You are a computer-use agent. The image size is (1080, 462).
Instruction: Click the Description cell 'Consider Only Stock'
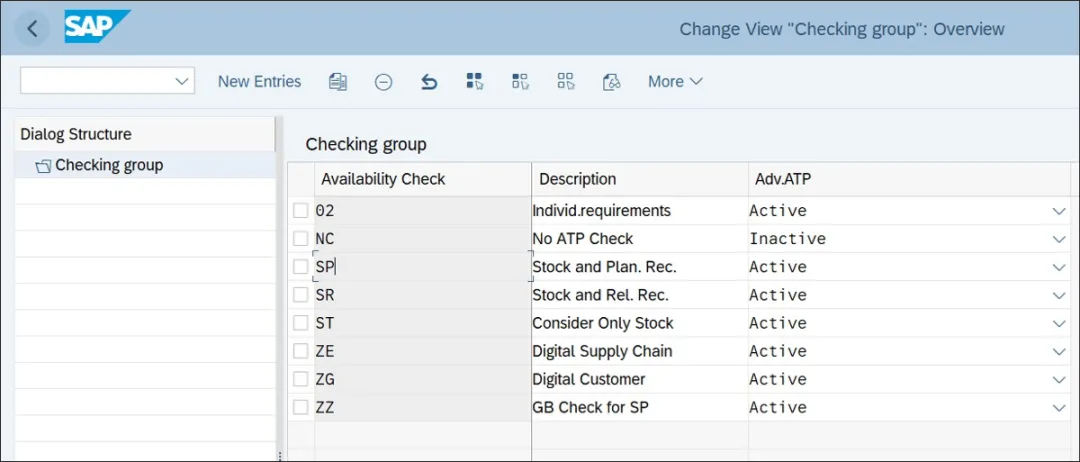pos(603,323)
